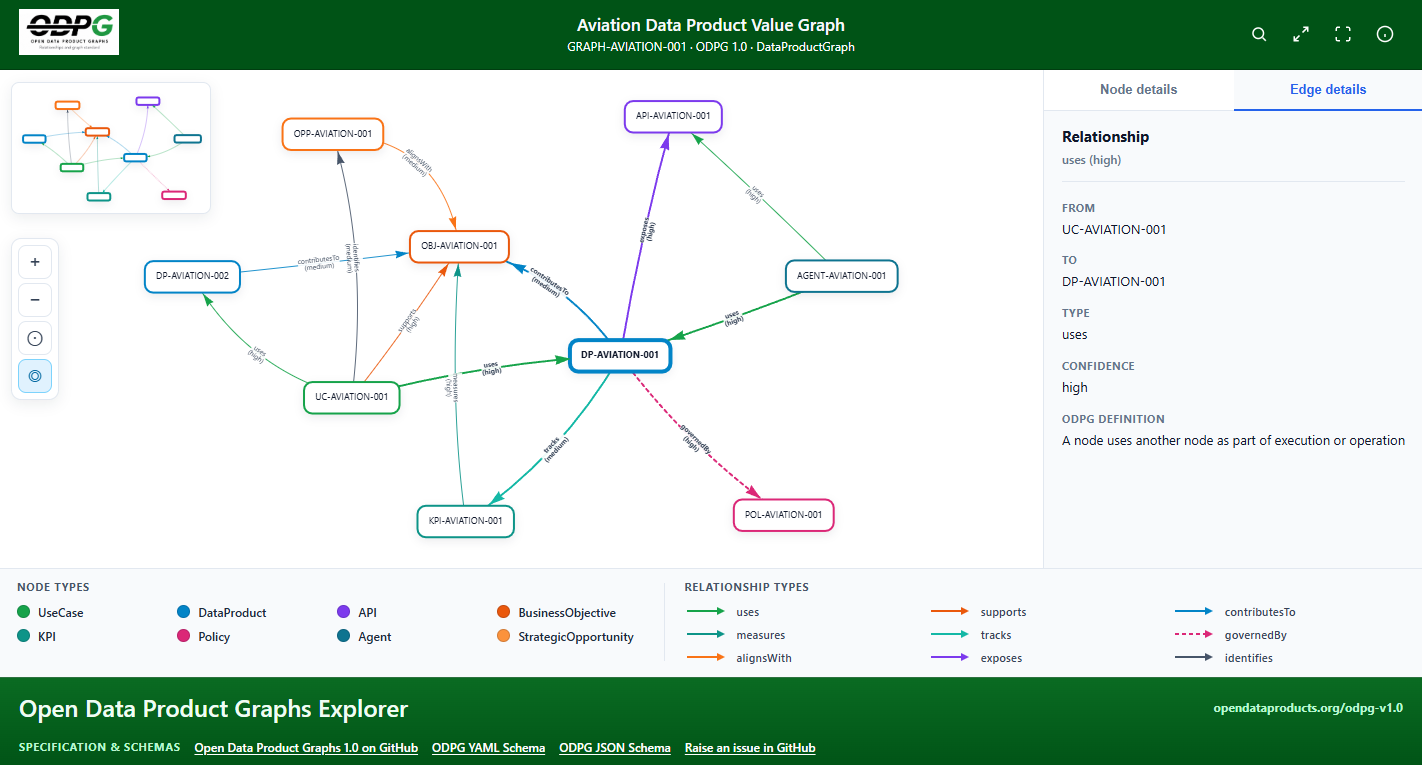Enter fullscreen with the corner-brackets icon
Screen dimensions: 1422x765
(1343, 35)
